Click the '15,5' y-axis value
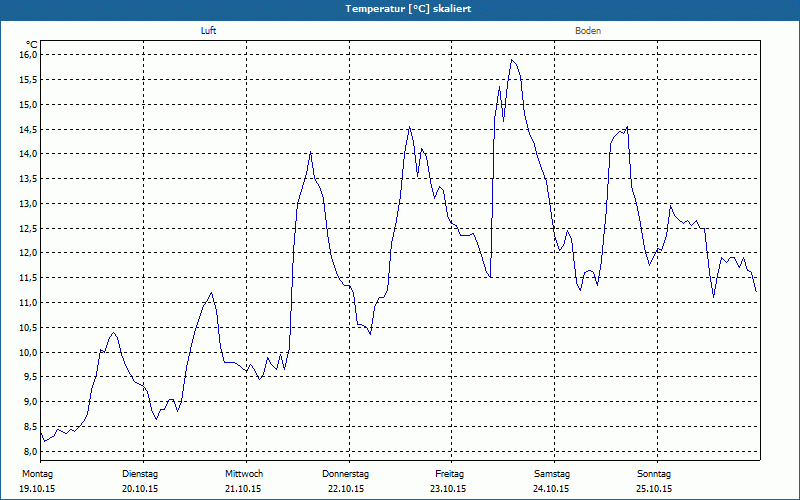The height and width of the screenshot is (500, 800). (x=29, y=80)
